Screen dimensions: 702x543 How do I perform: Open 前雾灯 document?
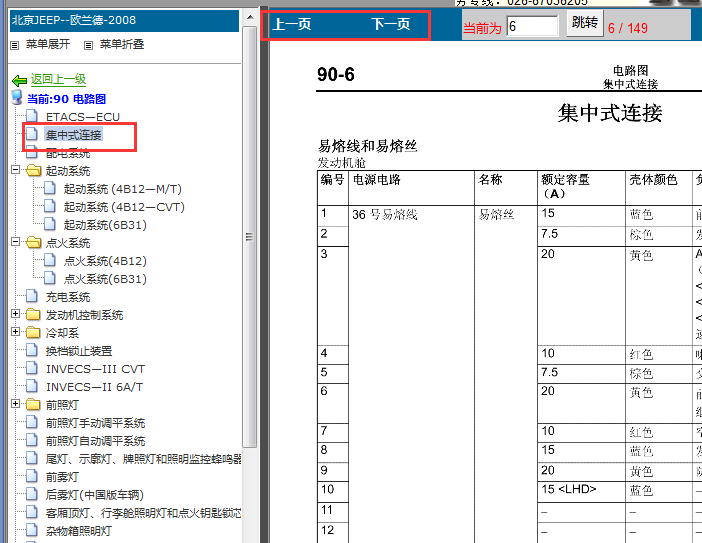coord(62,477)
